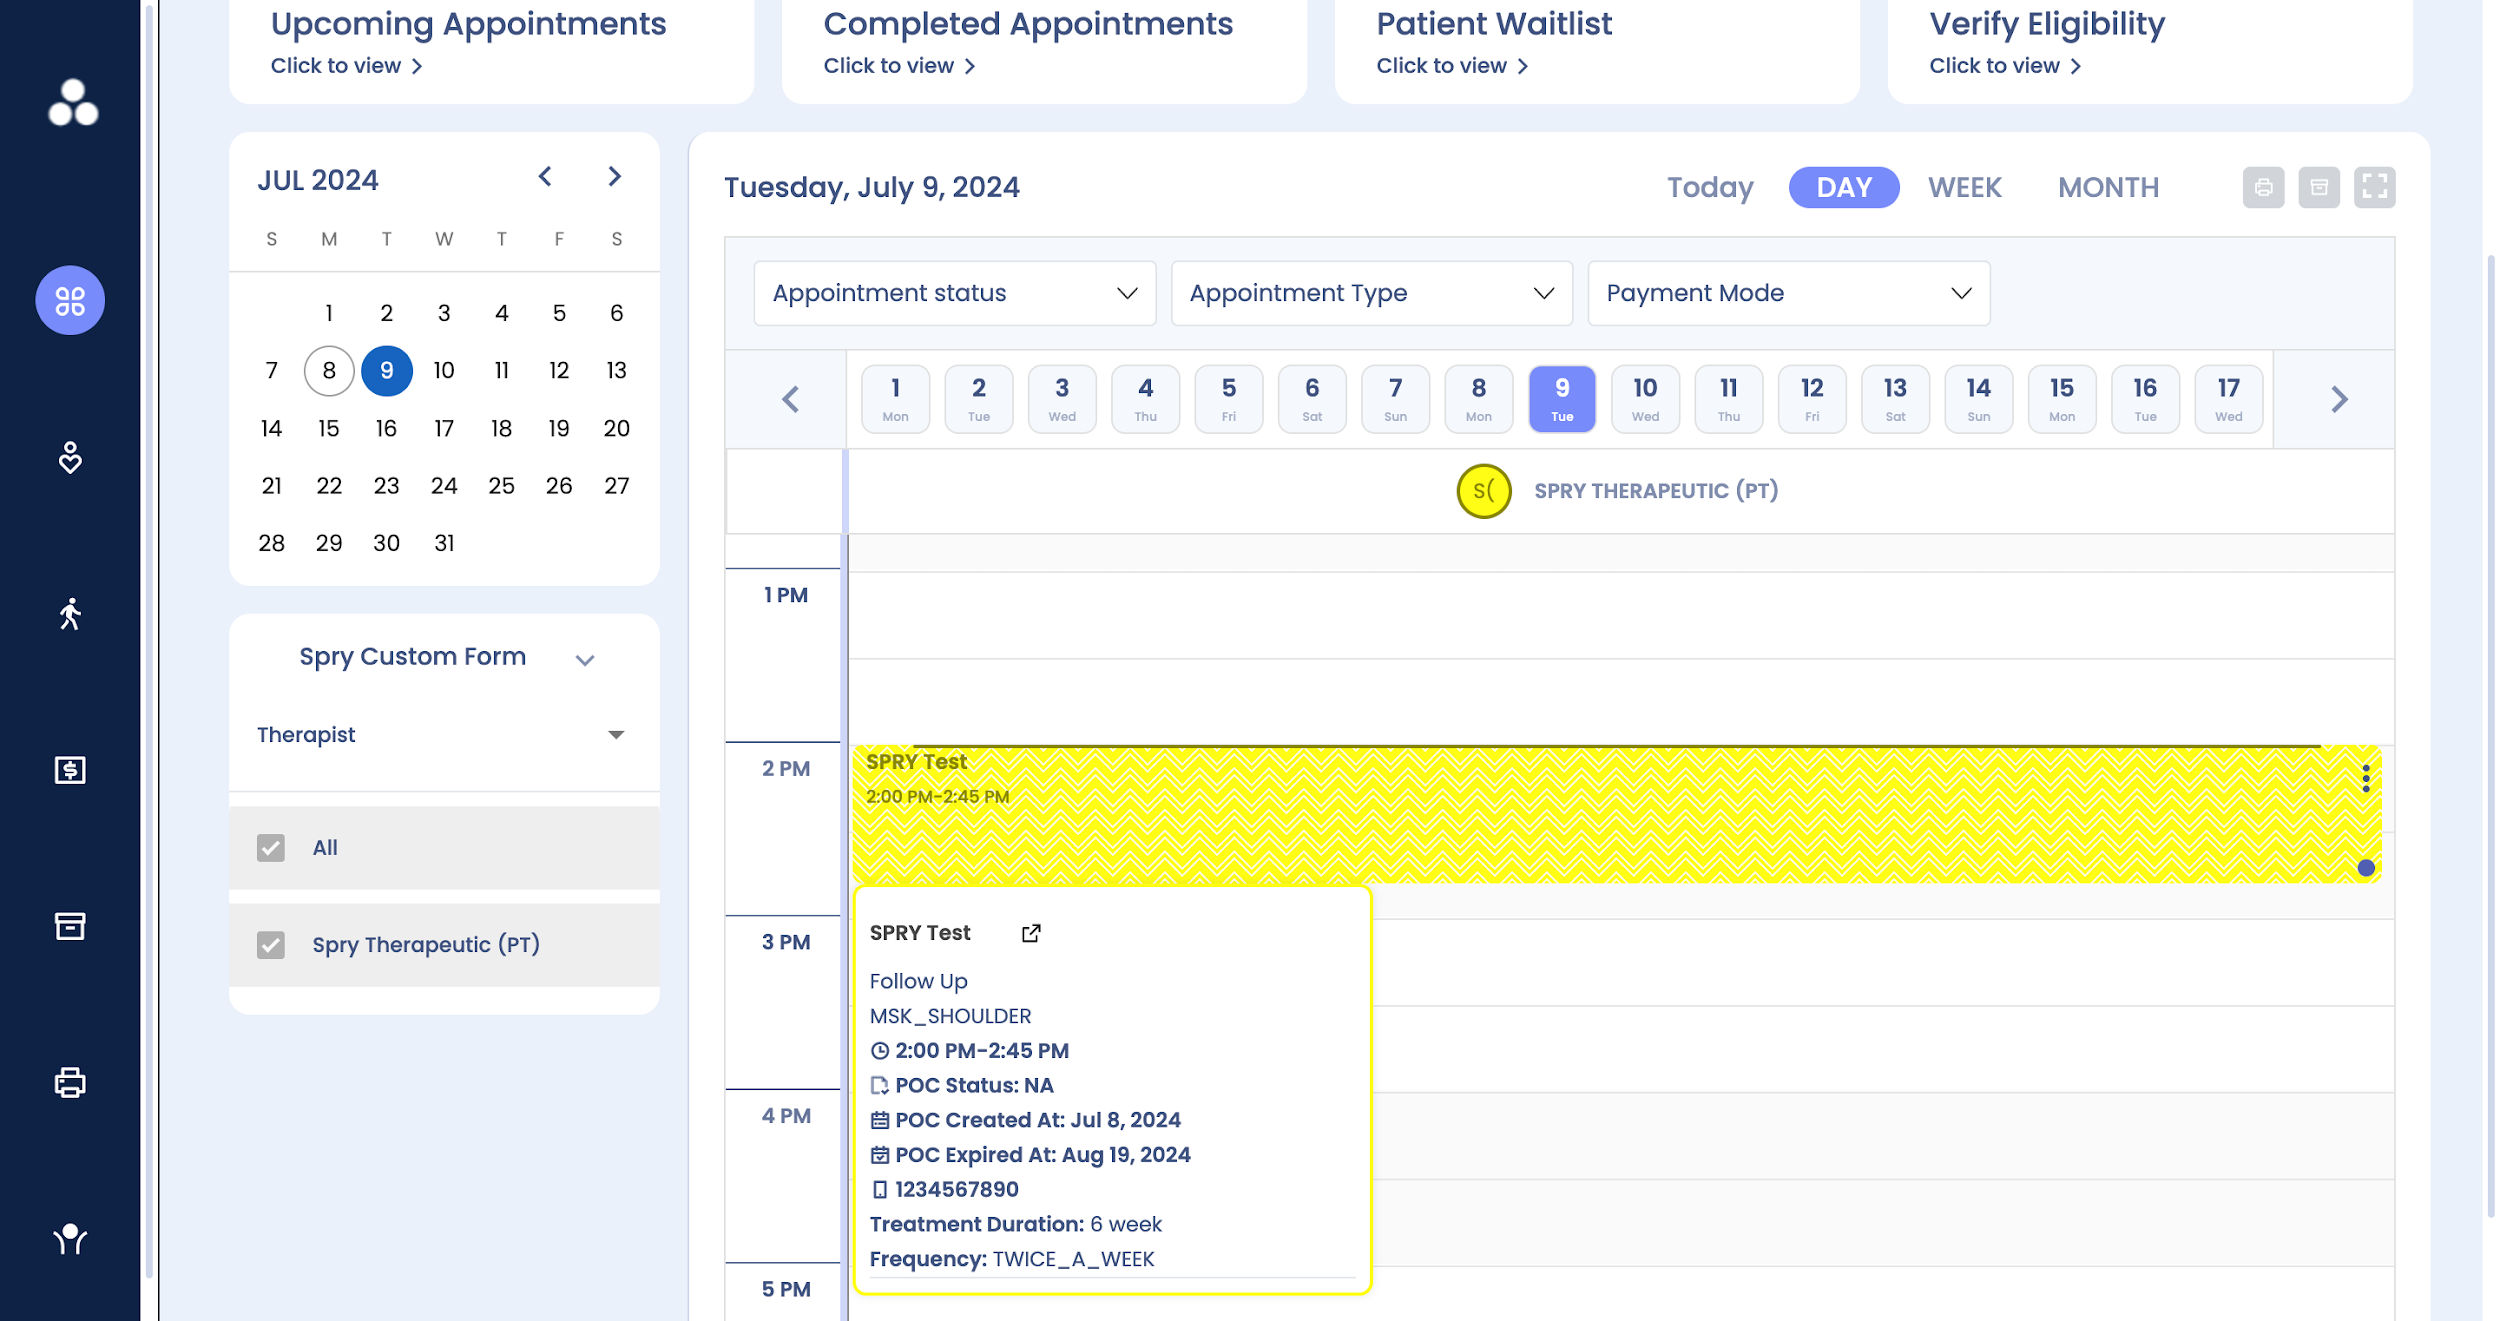The image size is (2500, 1321).
Task: Open the Payment Mode dropdown
Action: pyautogui.click(x=1788, y=293)
